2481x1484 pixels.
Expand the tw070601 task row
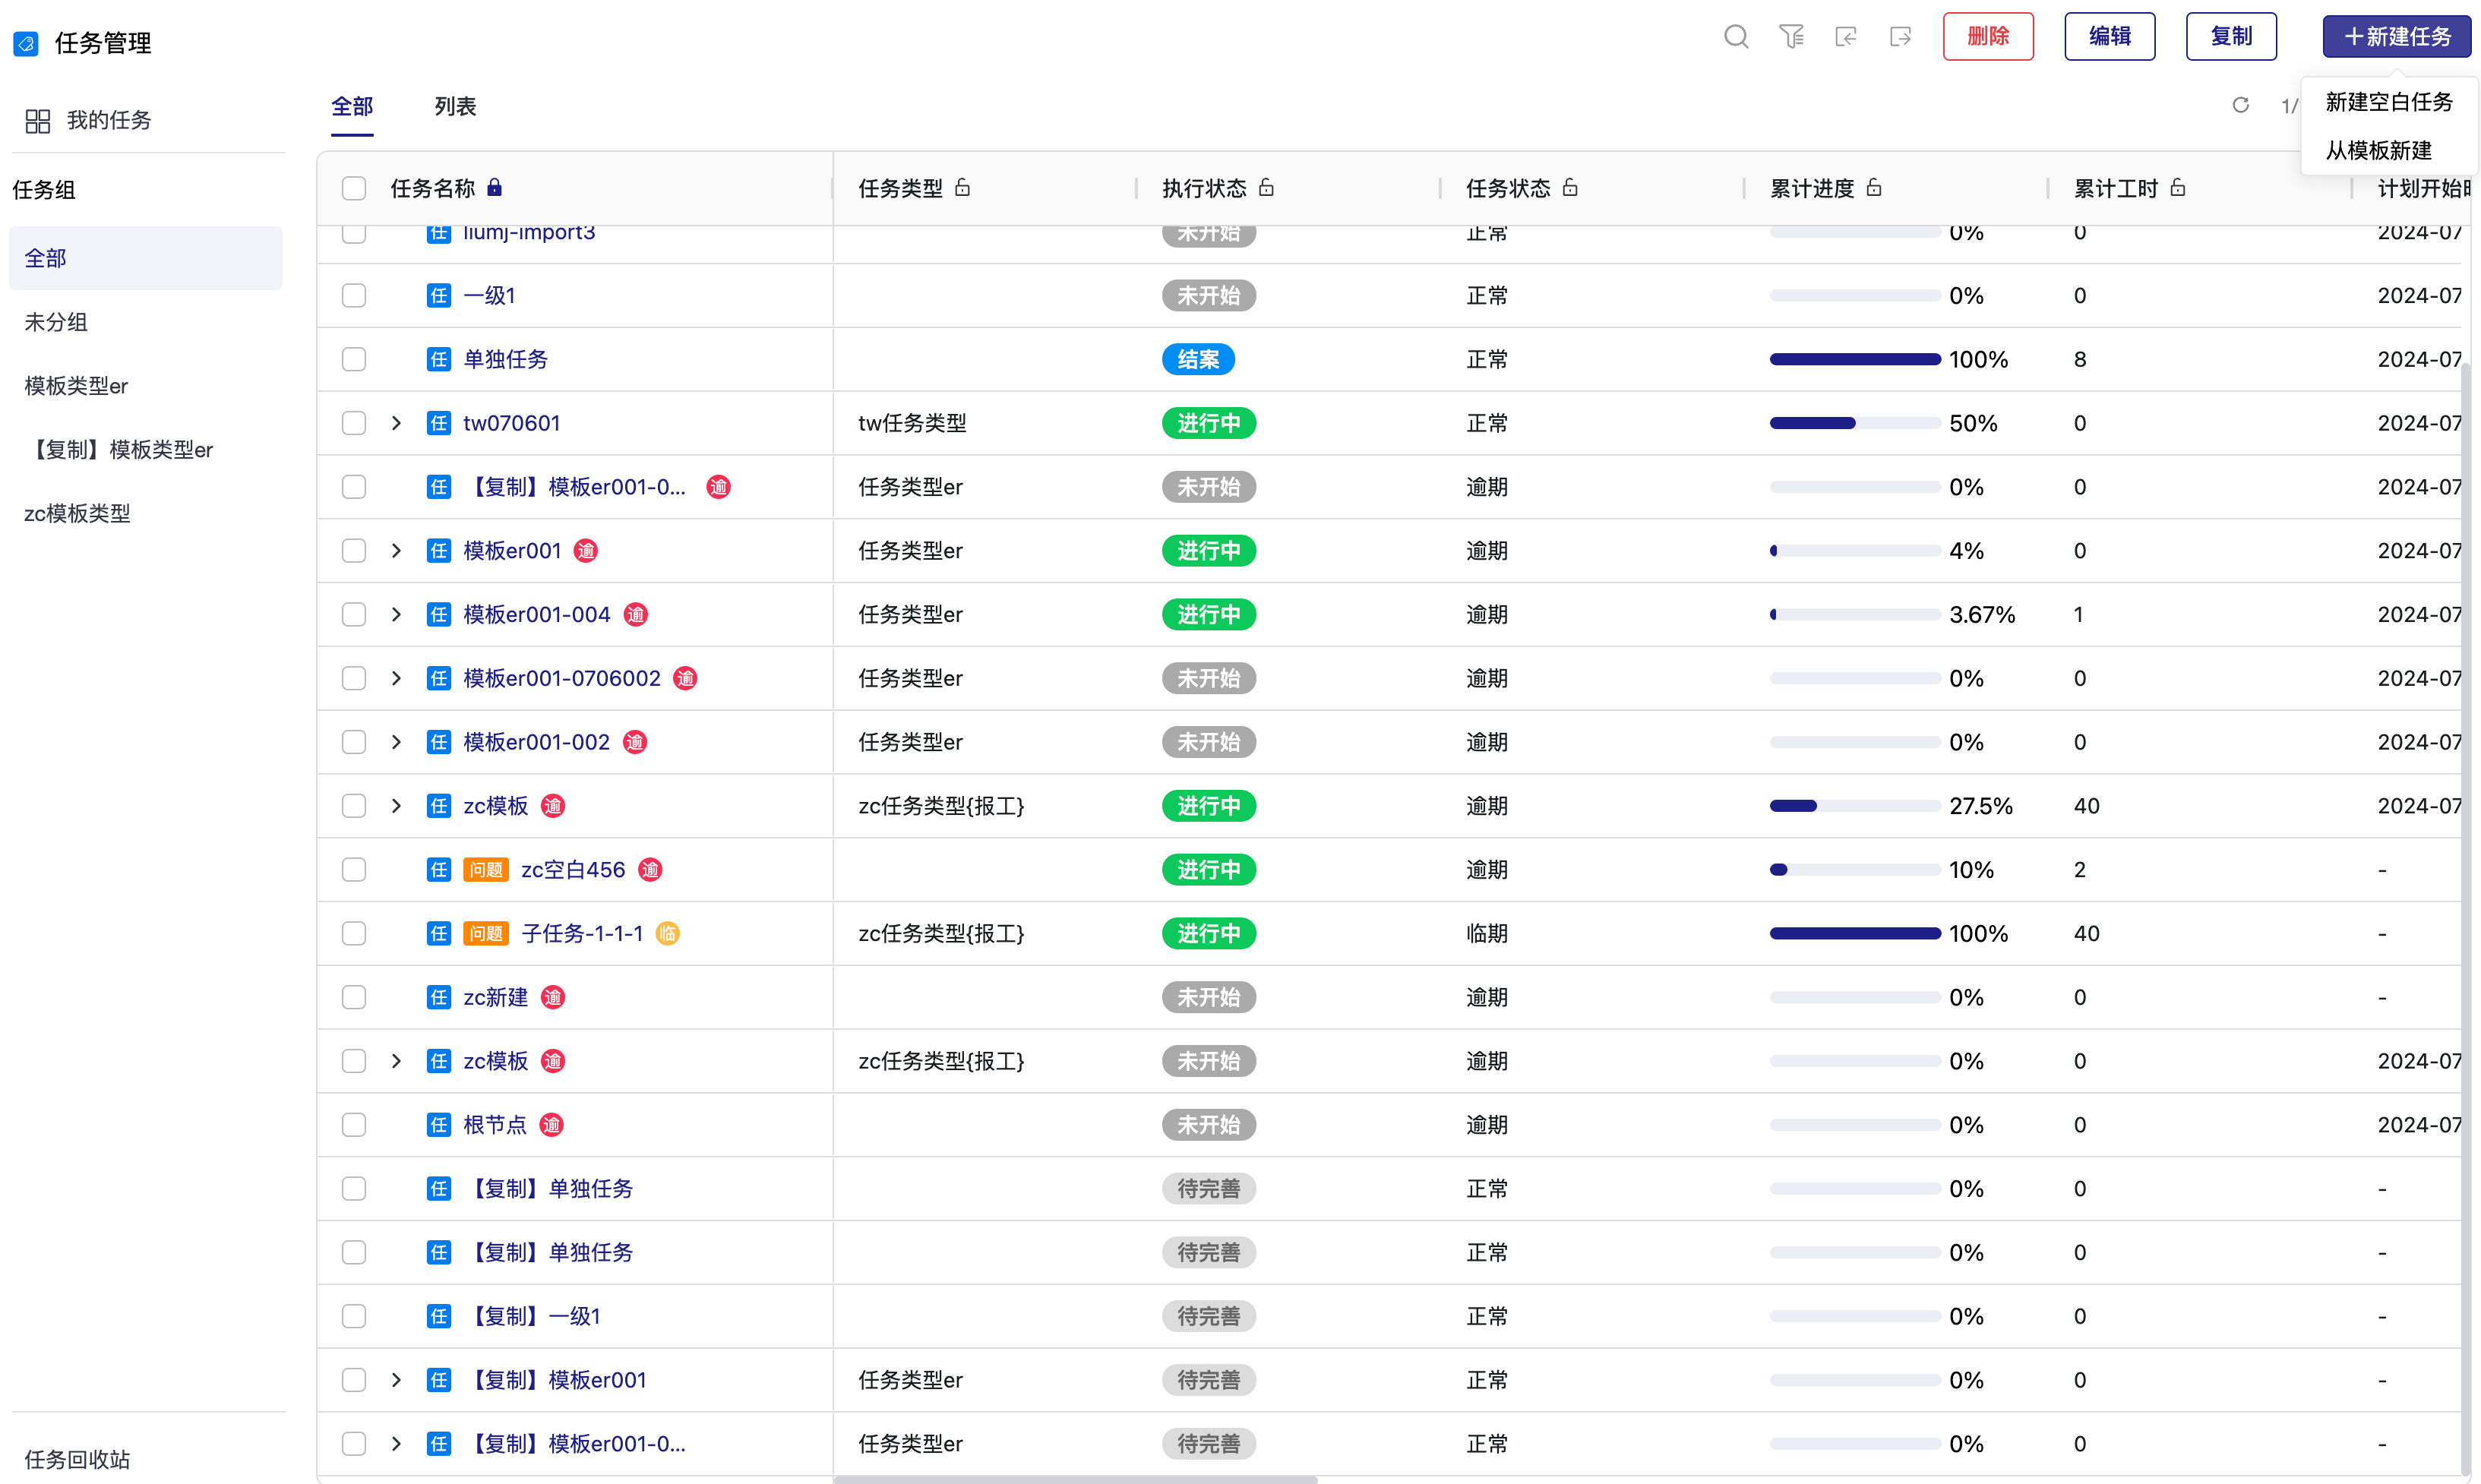click(x=396, y=423)
